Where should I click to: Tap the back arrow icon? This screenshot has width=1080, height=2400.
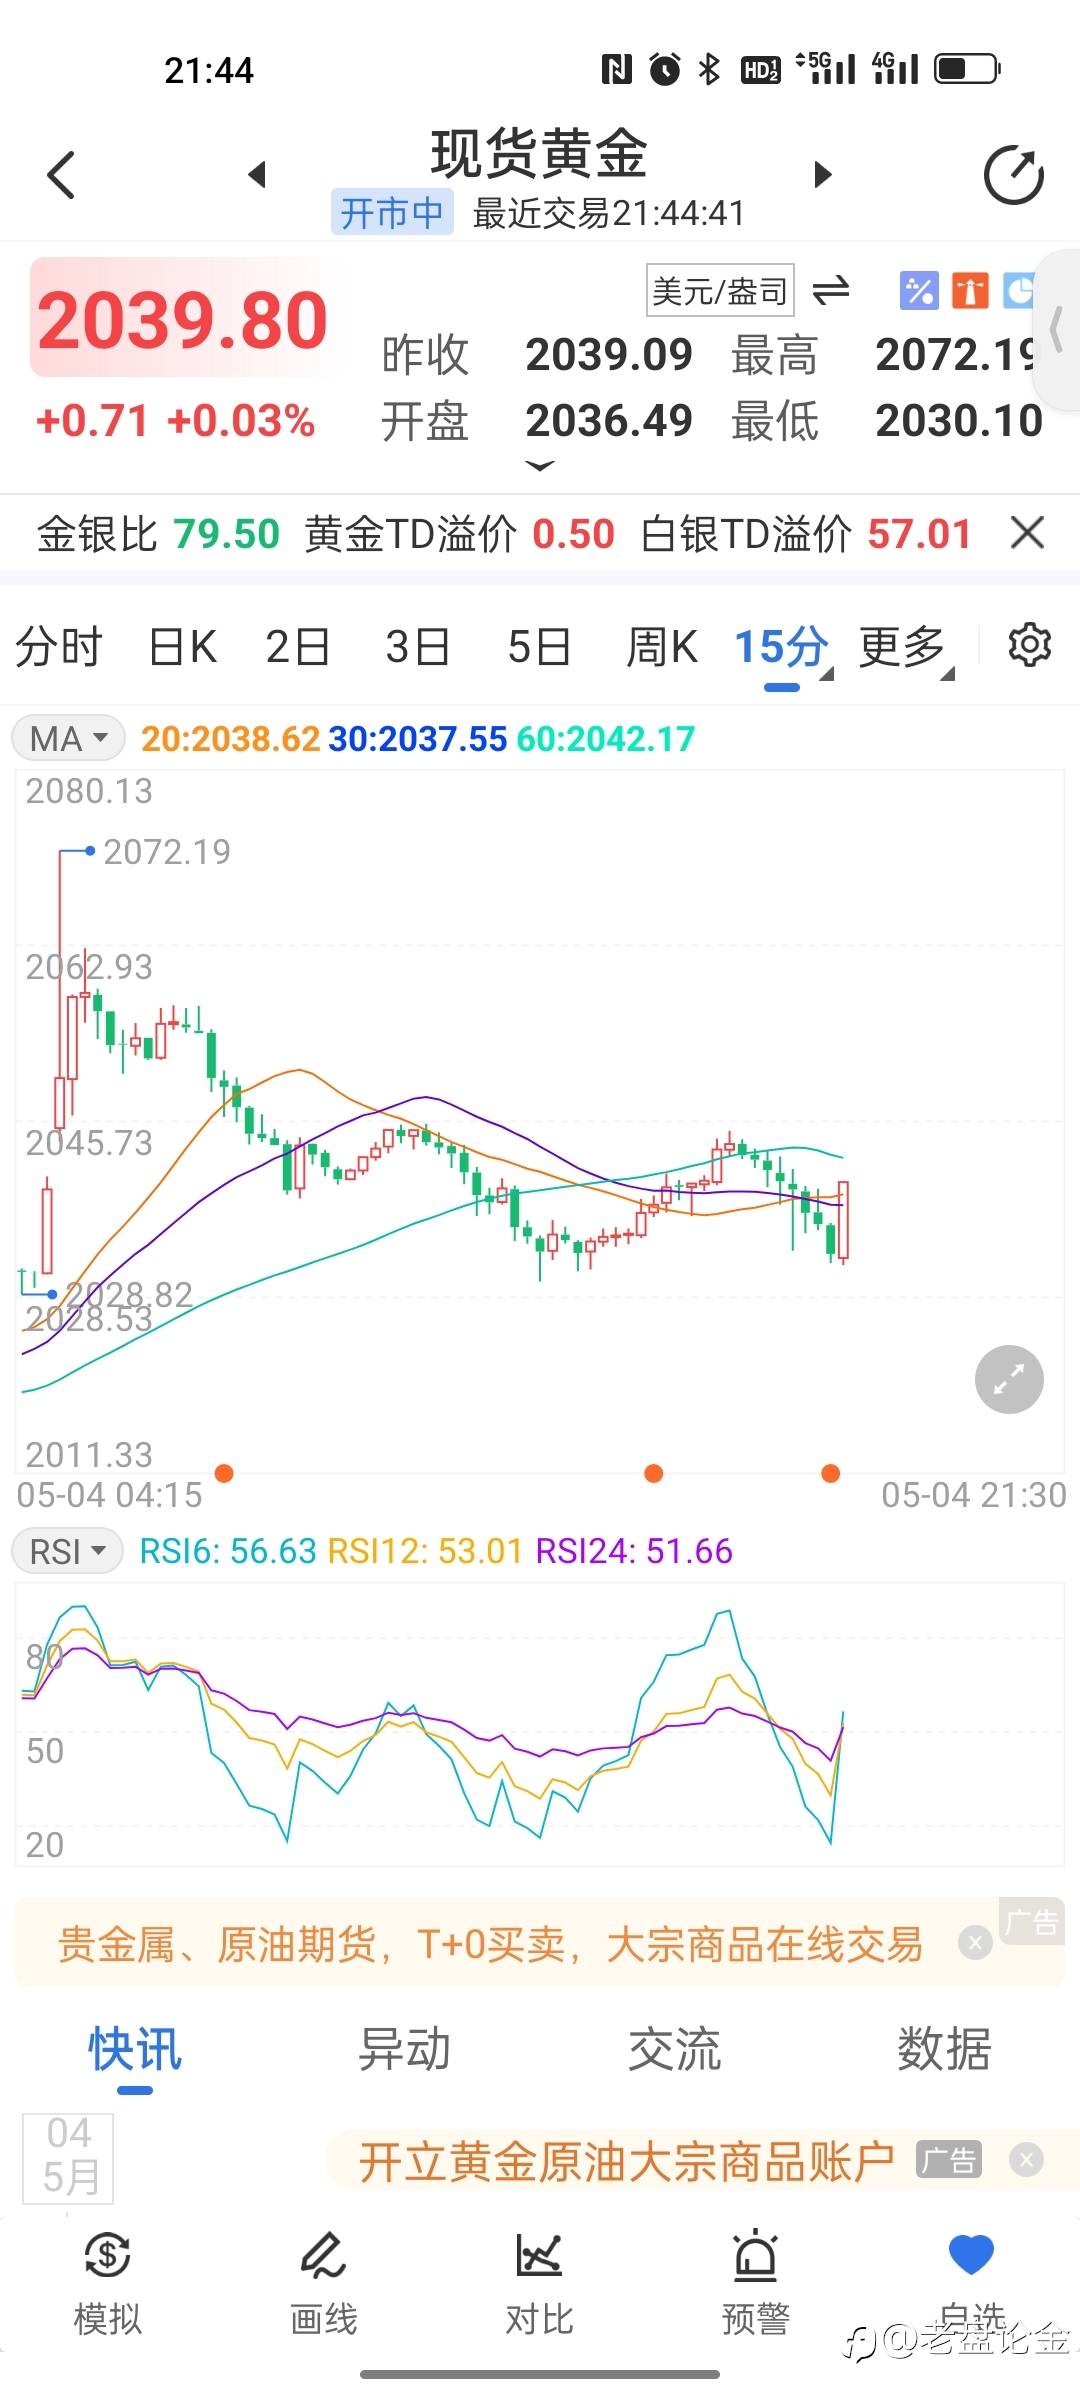62,175
